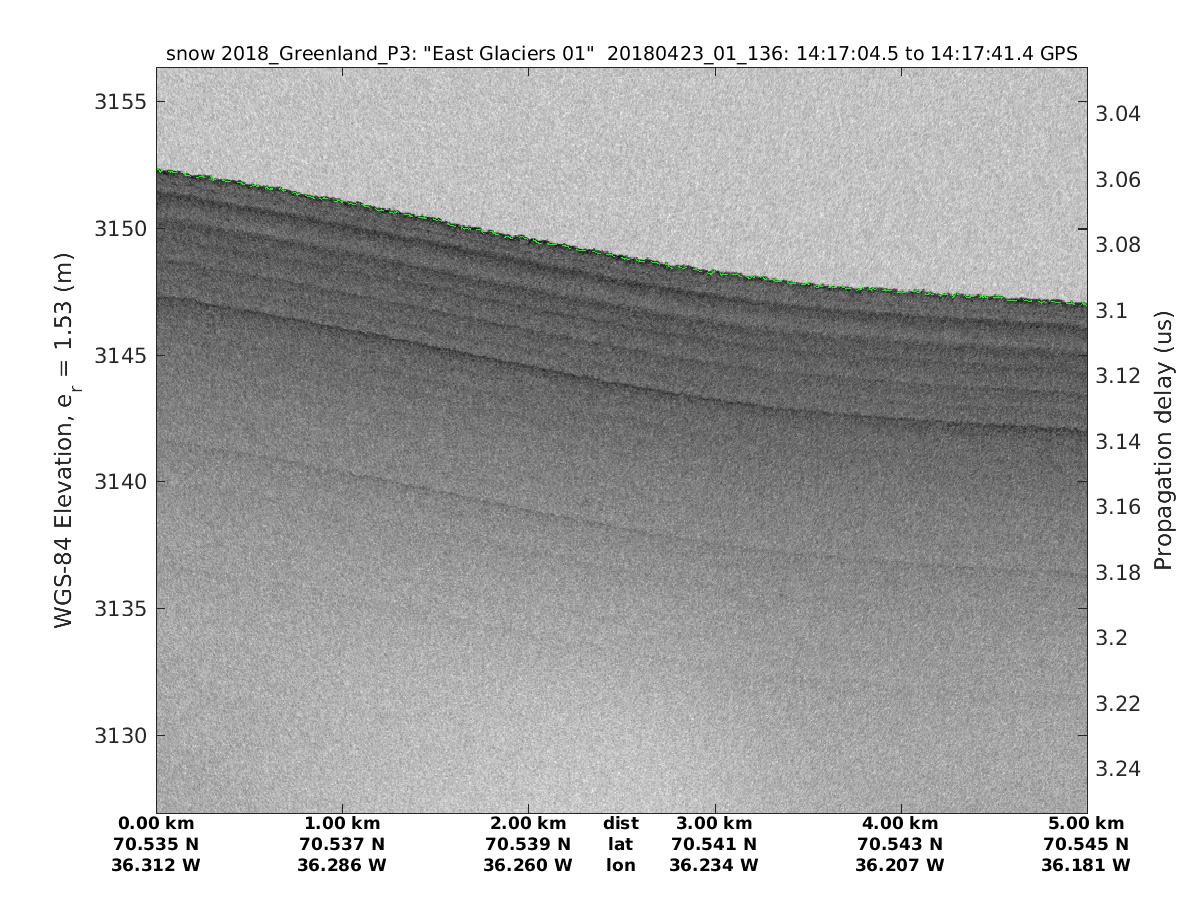The image size is (1200, 900).
Task: Click the 0.00 km distance label
Action: tap(157, 824)
